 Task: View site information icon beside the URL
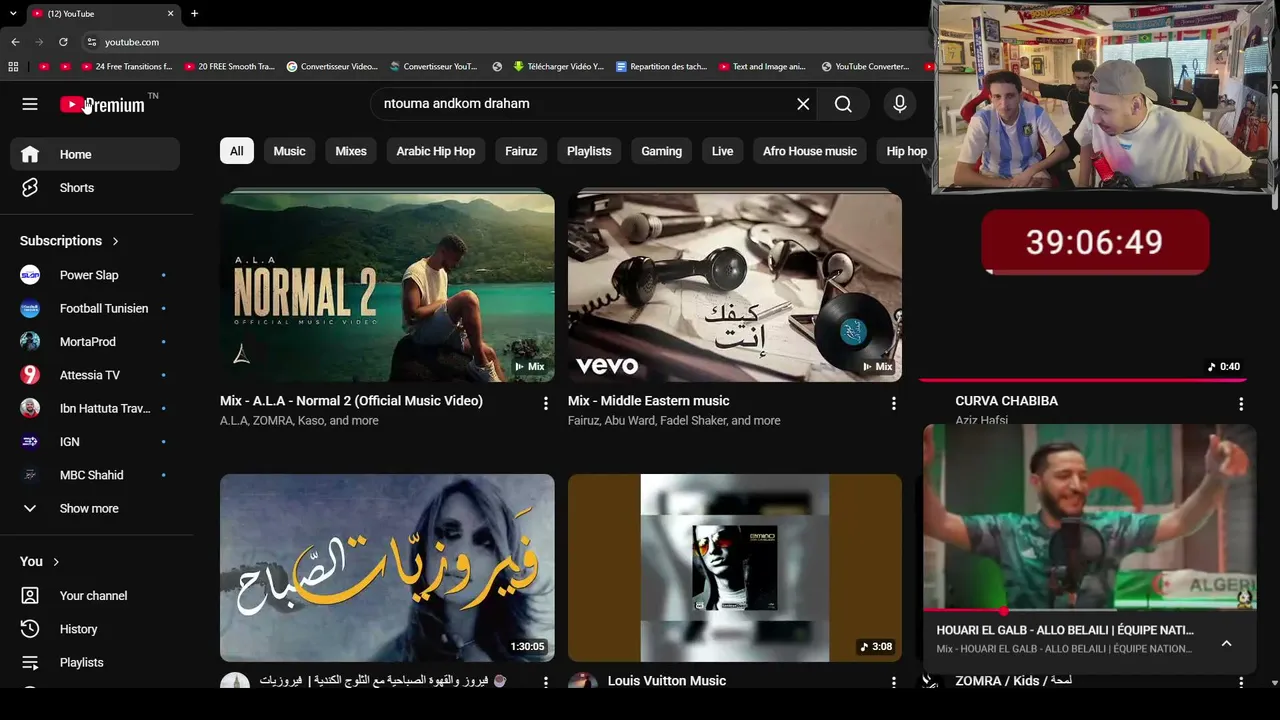pos(91,42)
